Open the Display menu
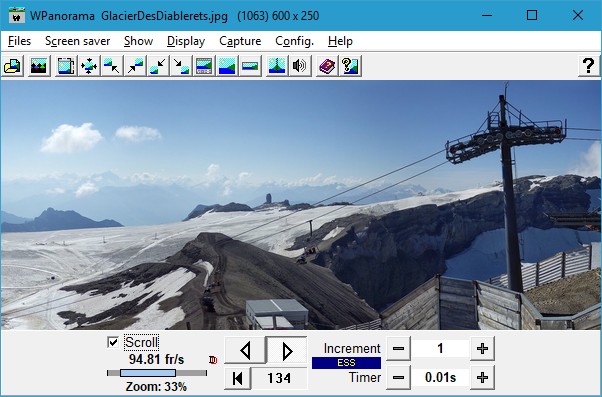 coord(186,41)
